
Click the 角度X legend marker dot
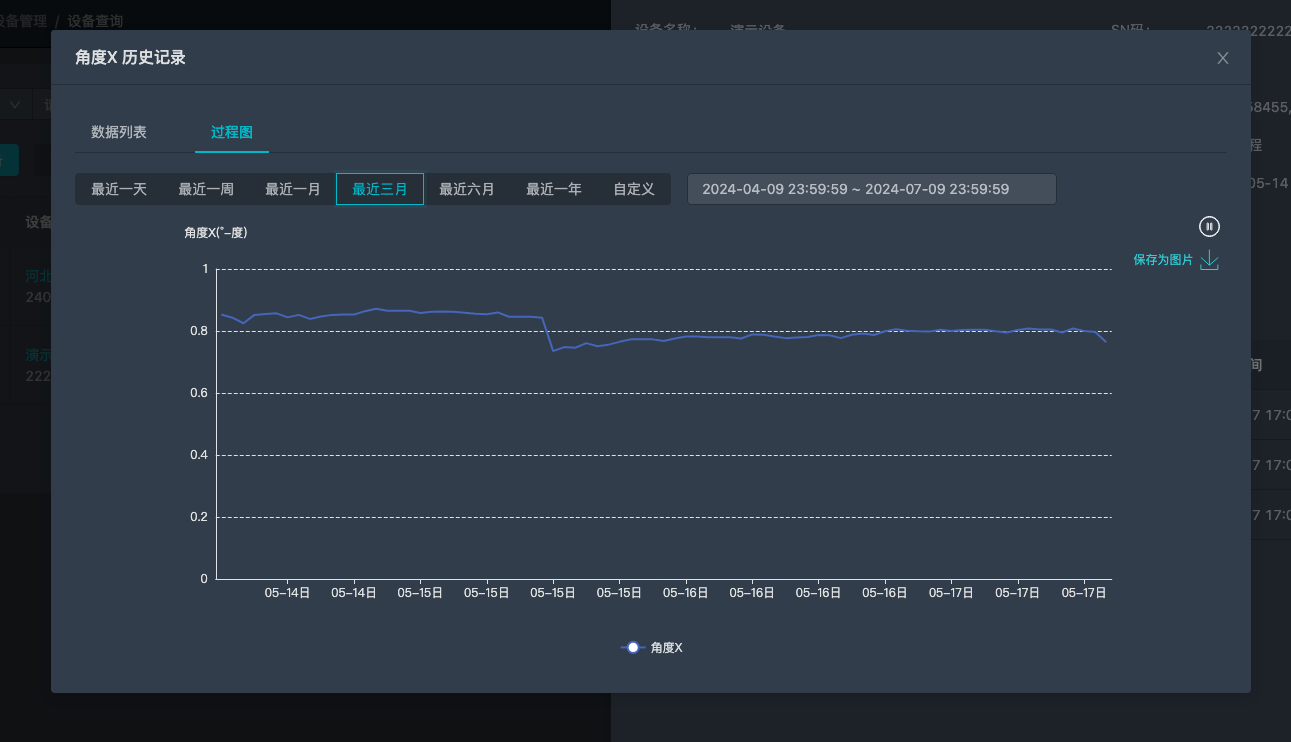pyautogui.click(x=632, y=647)
